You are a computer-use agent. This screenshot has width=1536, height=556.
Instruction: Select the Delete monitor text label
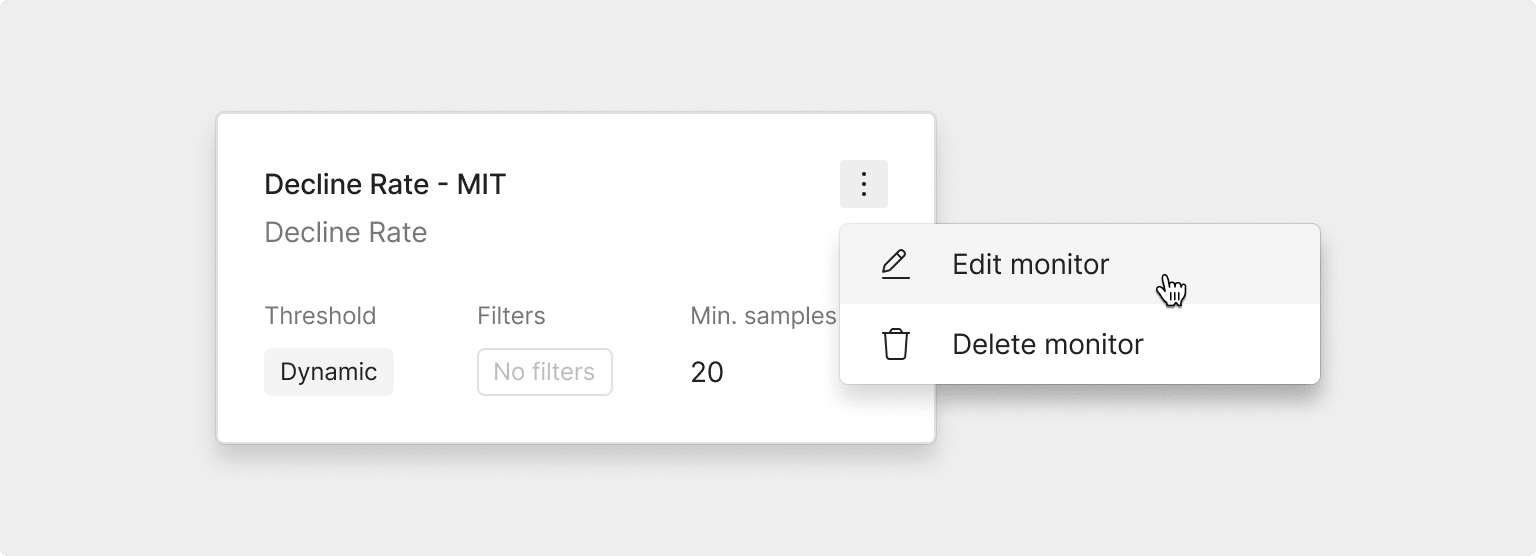tap(1048, 344)
